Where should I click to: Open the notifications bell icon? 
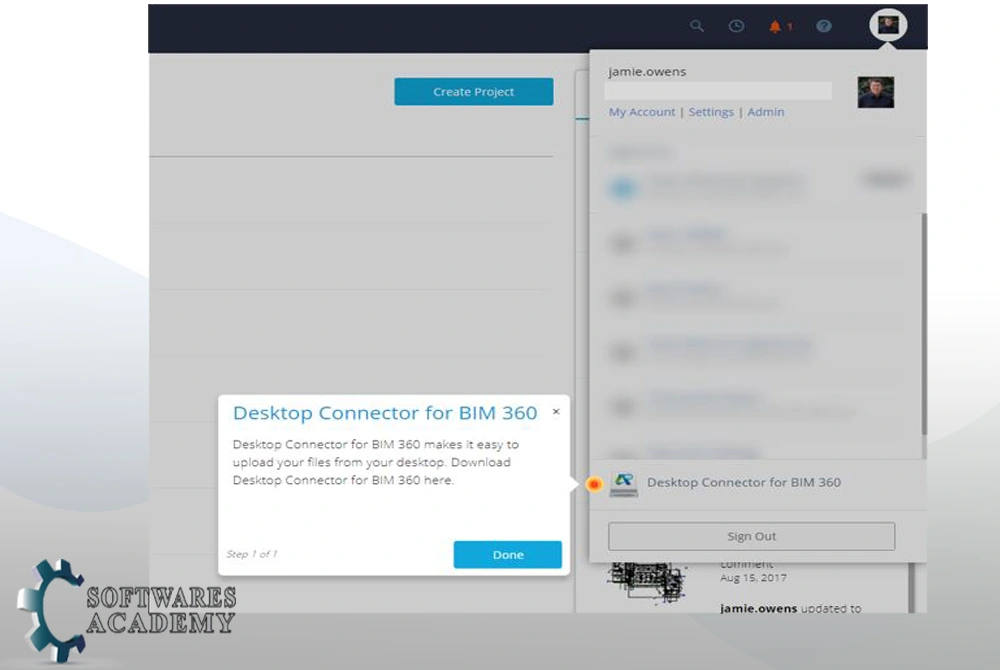[775, 26]
